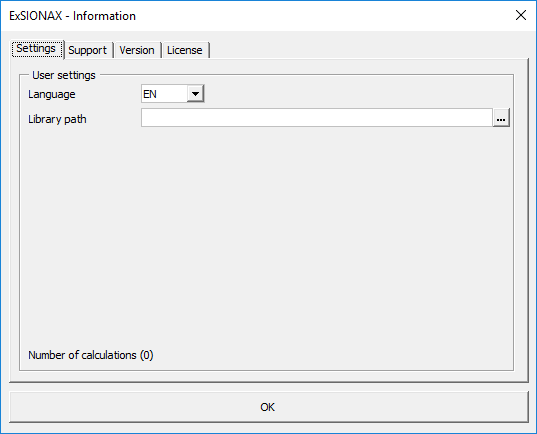
Task: Click the 'Language' label
Action: coord(52,94)
